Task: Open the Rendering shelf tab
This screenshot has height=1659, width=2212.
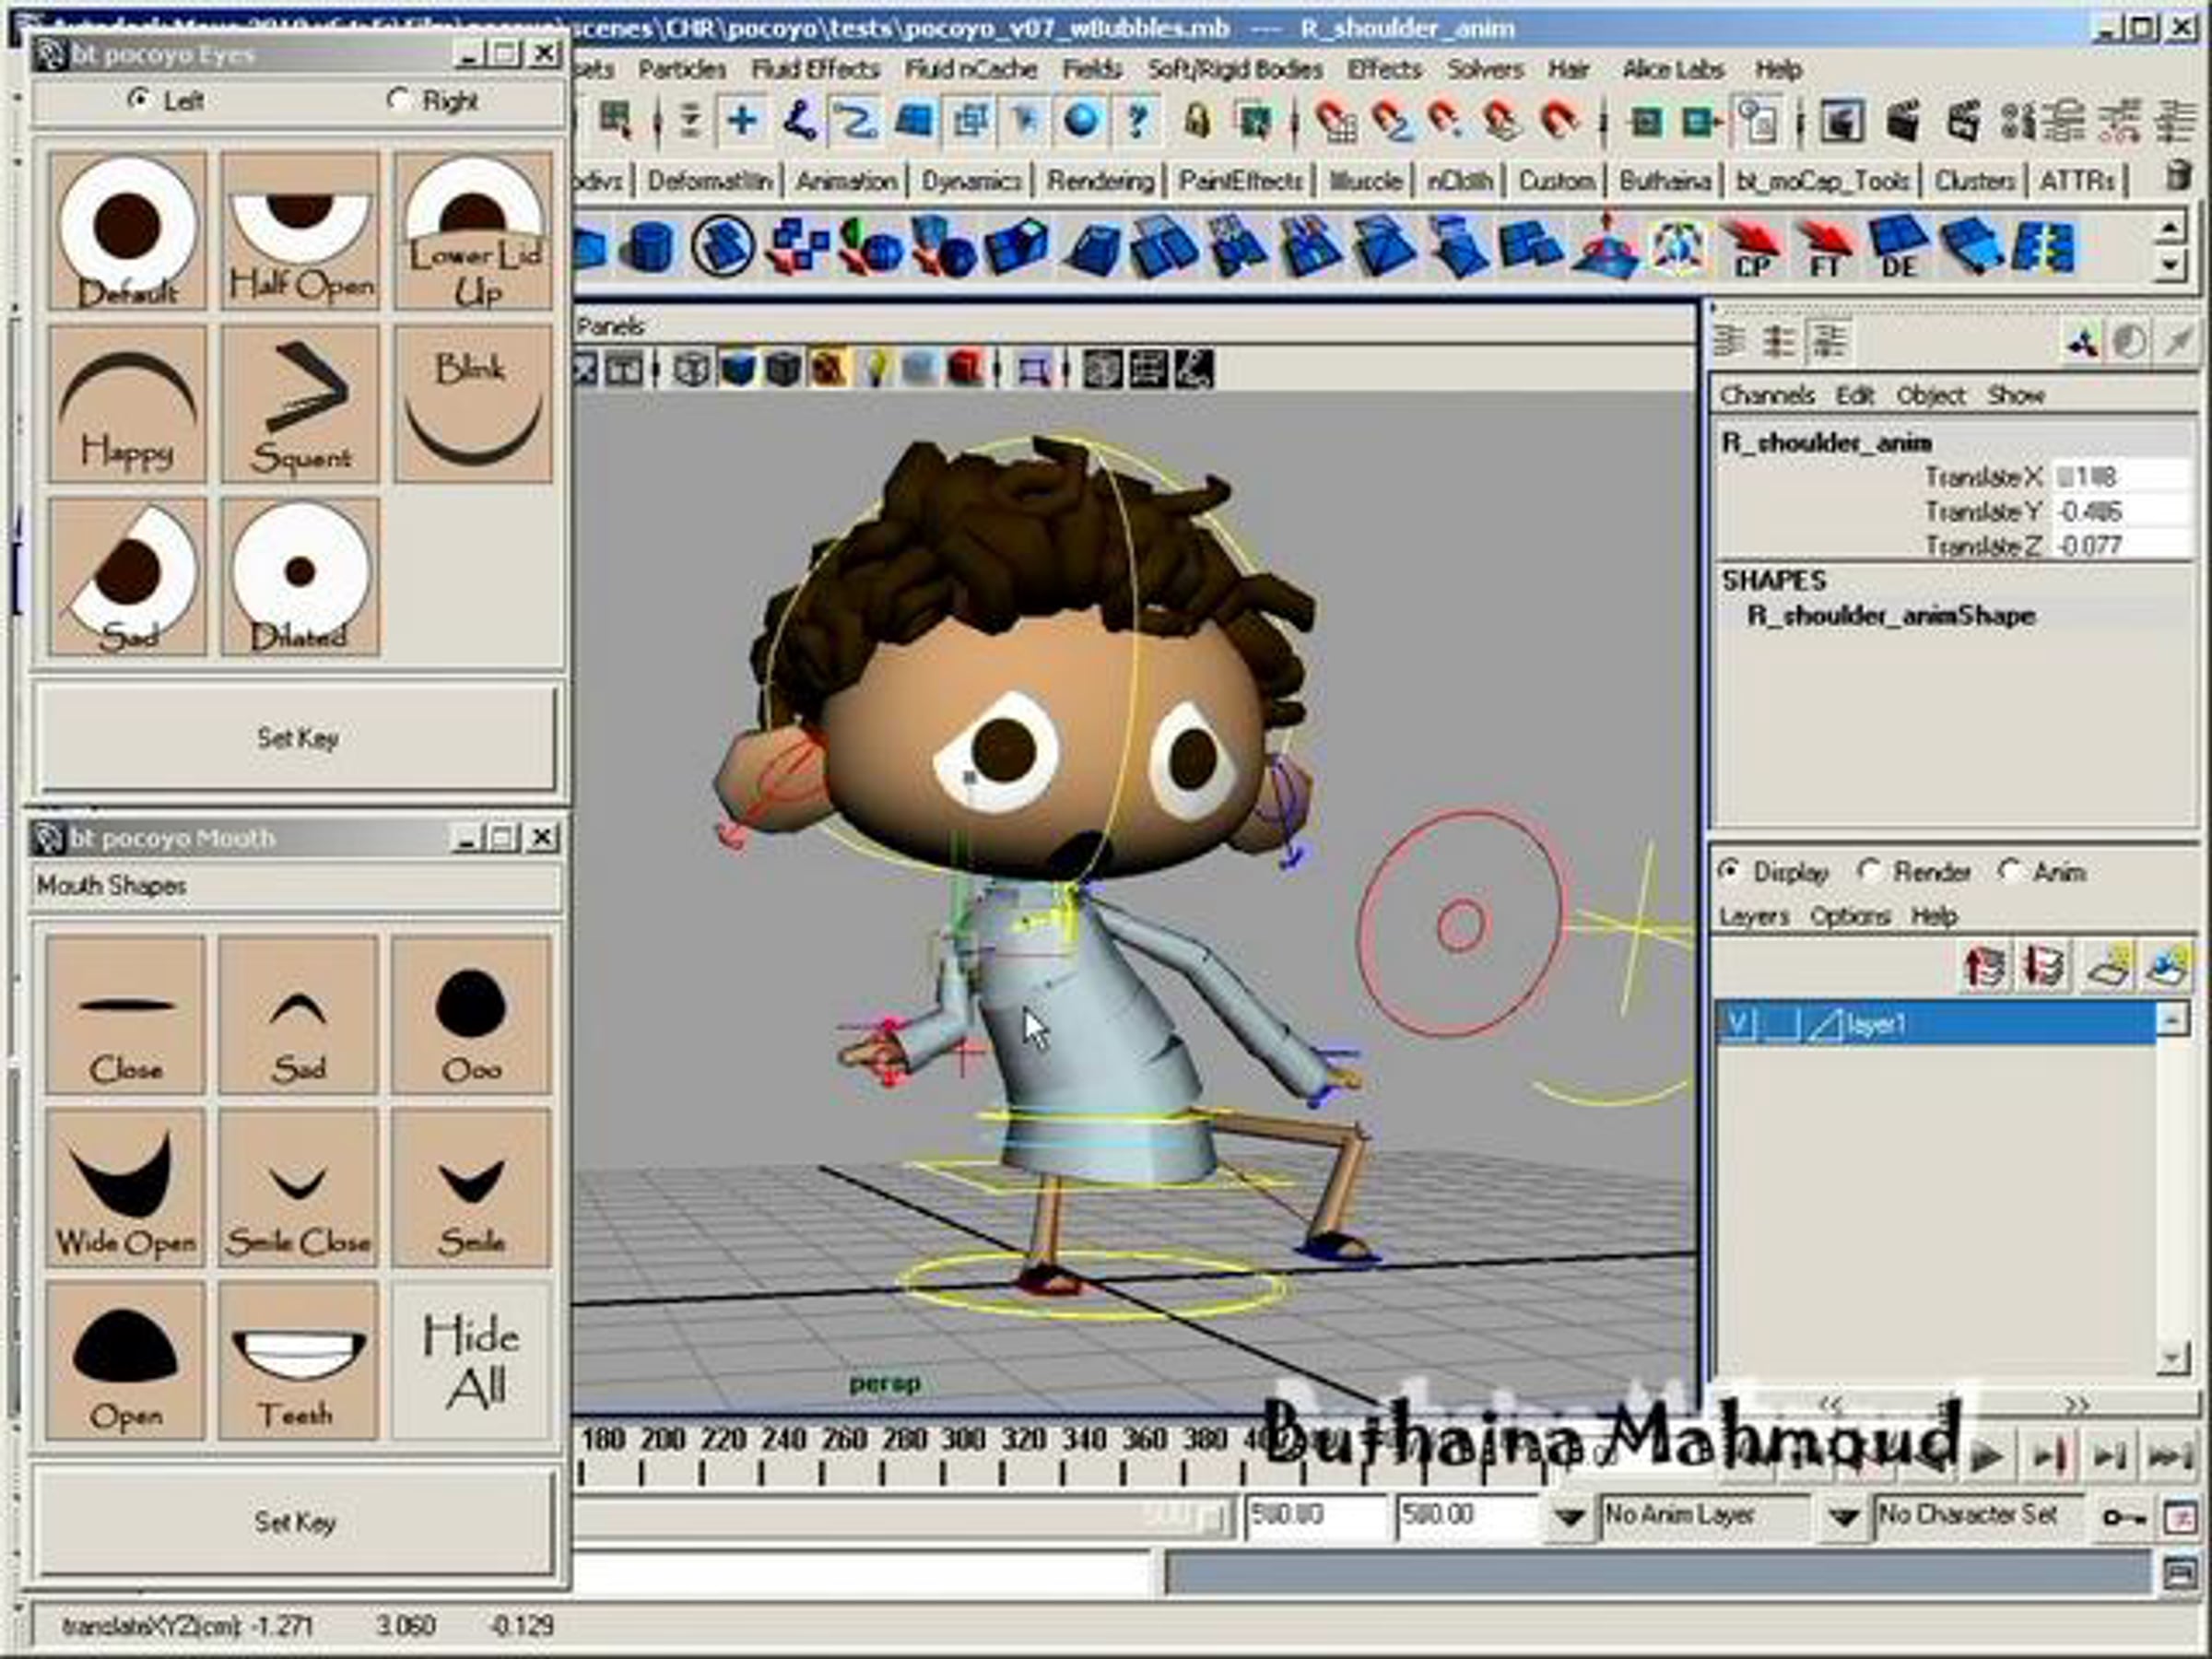Action: 1100,181
